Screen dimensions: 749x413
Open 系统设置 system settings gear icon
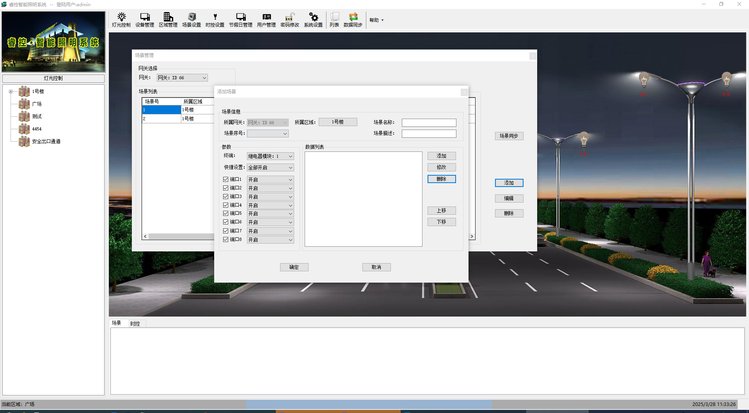314,18
